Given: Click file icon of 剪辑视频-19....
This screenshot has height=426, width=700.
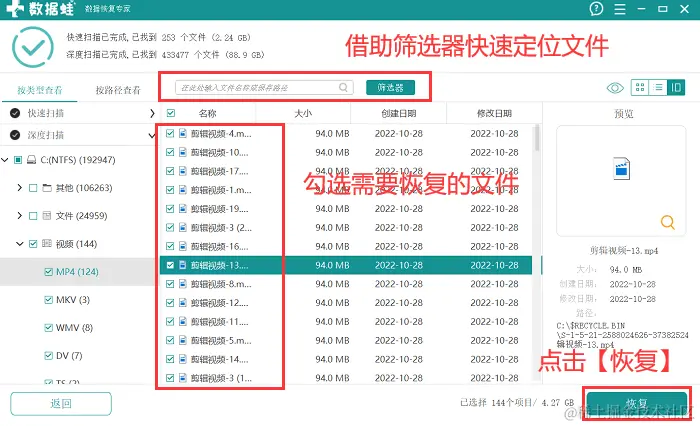Looking at the screenshot, I should coord(183,209).
